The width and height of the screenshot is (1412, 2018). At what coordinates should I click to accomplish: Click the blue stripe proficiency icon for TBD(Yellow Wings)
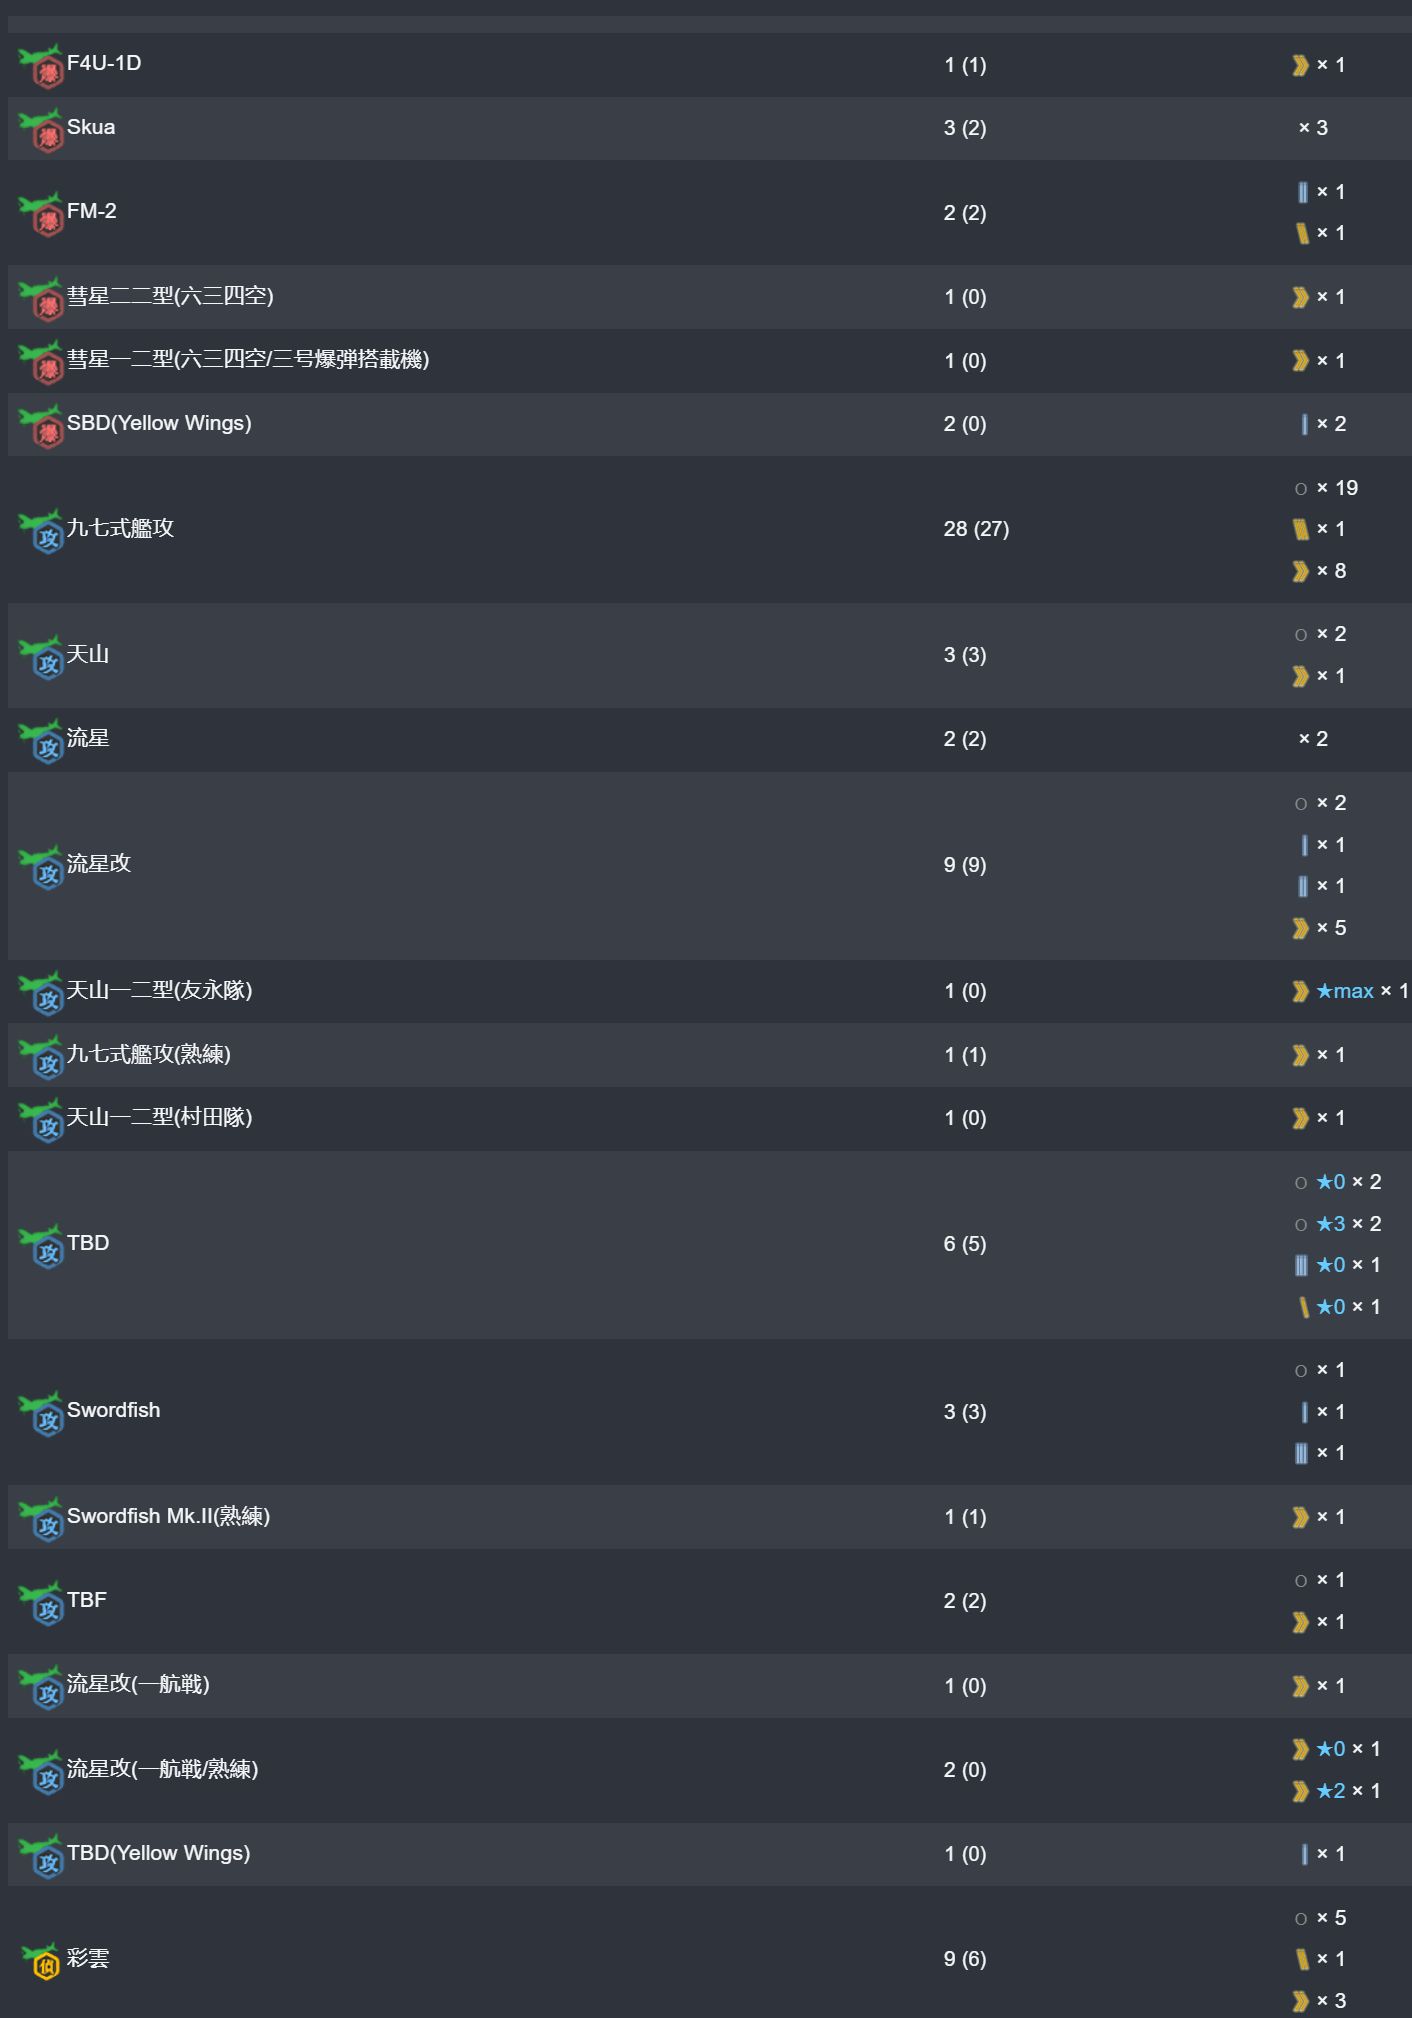pyautogui.click(x=1304, y=1854)
